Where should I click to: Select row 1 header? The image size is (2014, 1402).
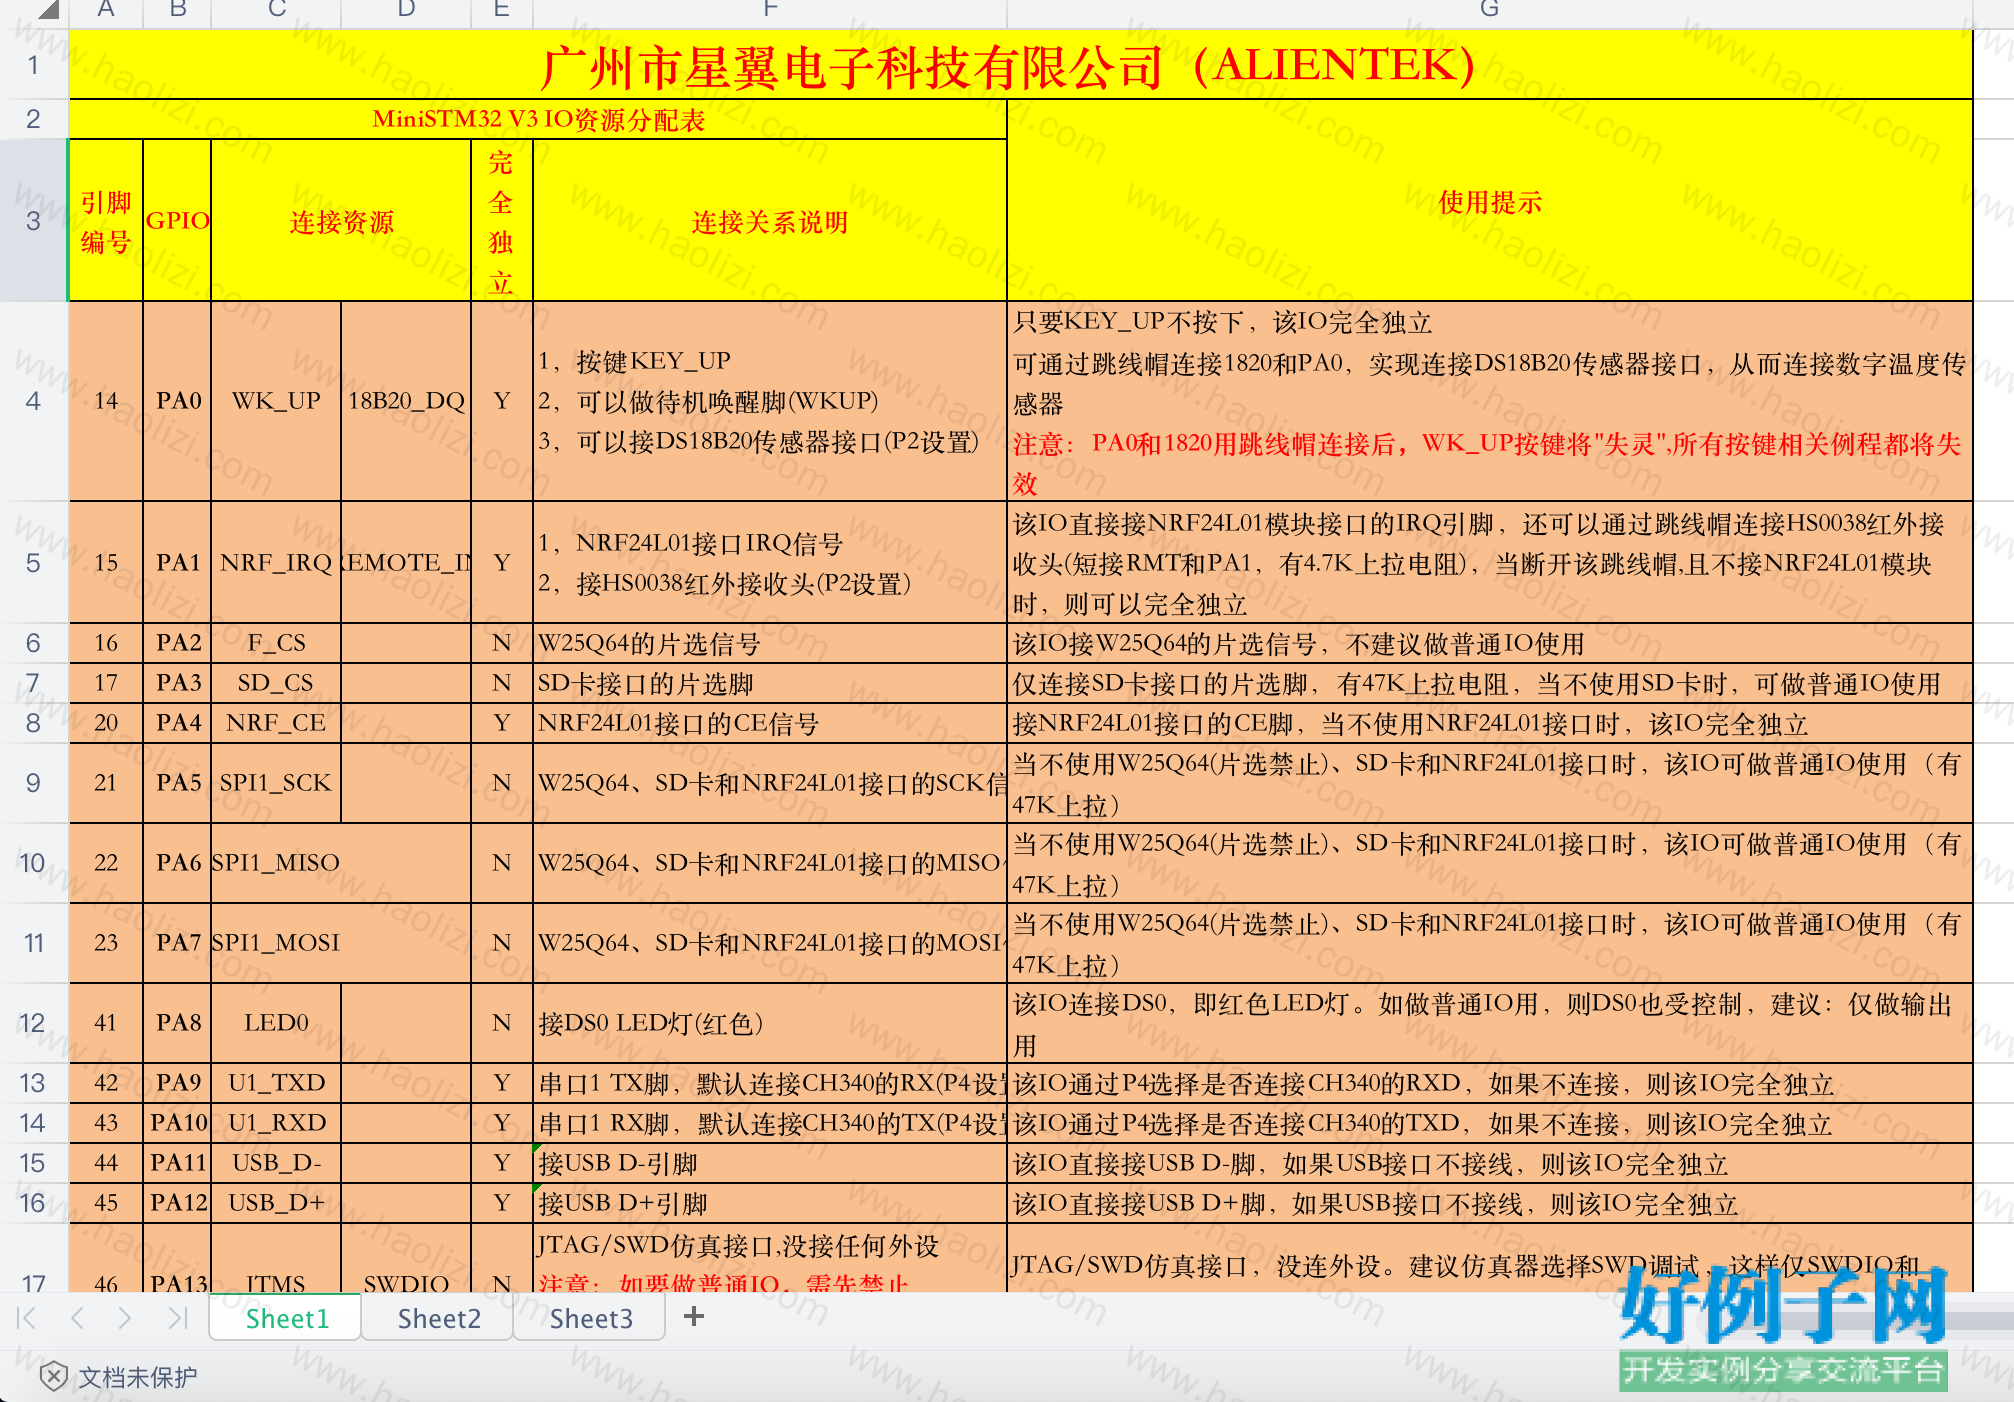point(33,64)
